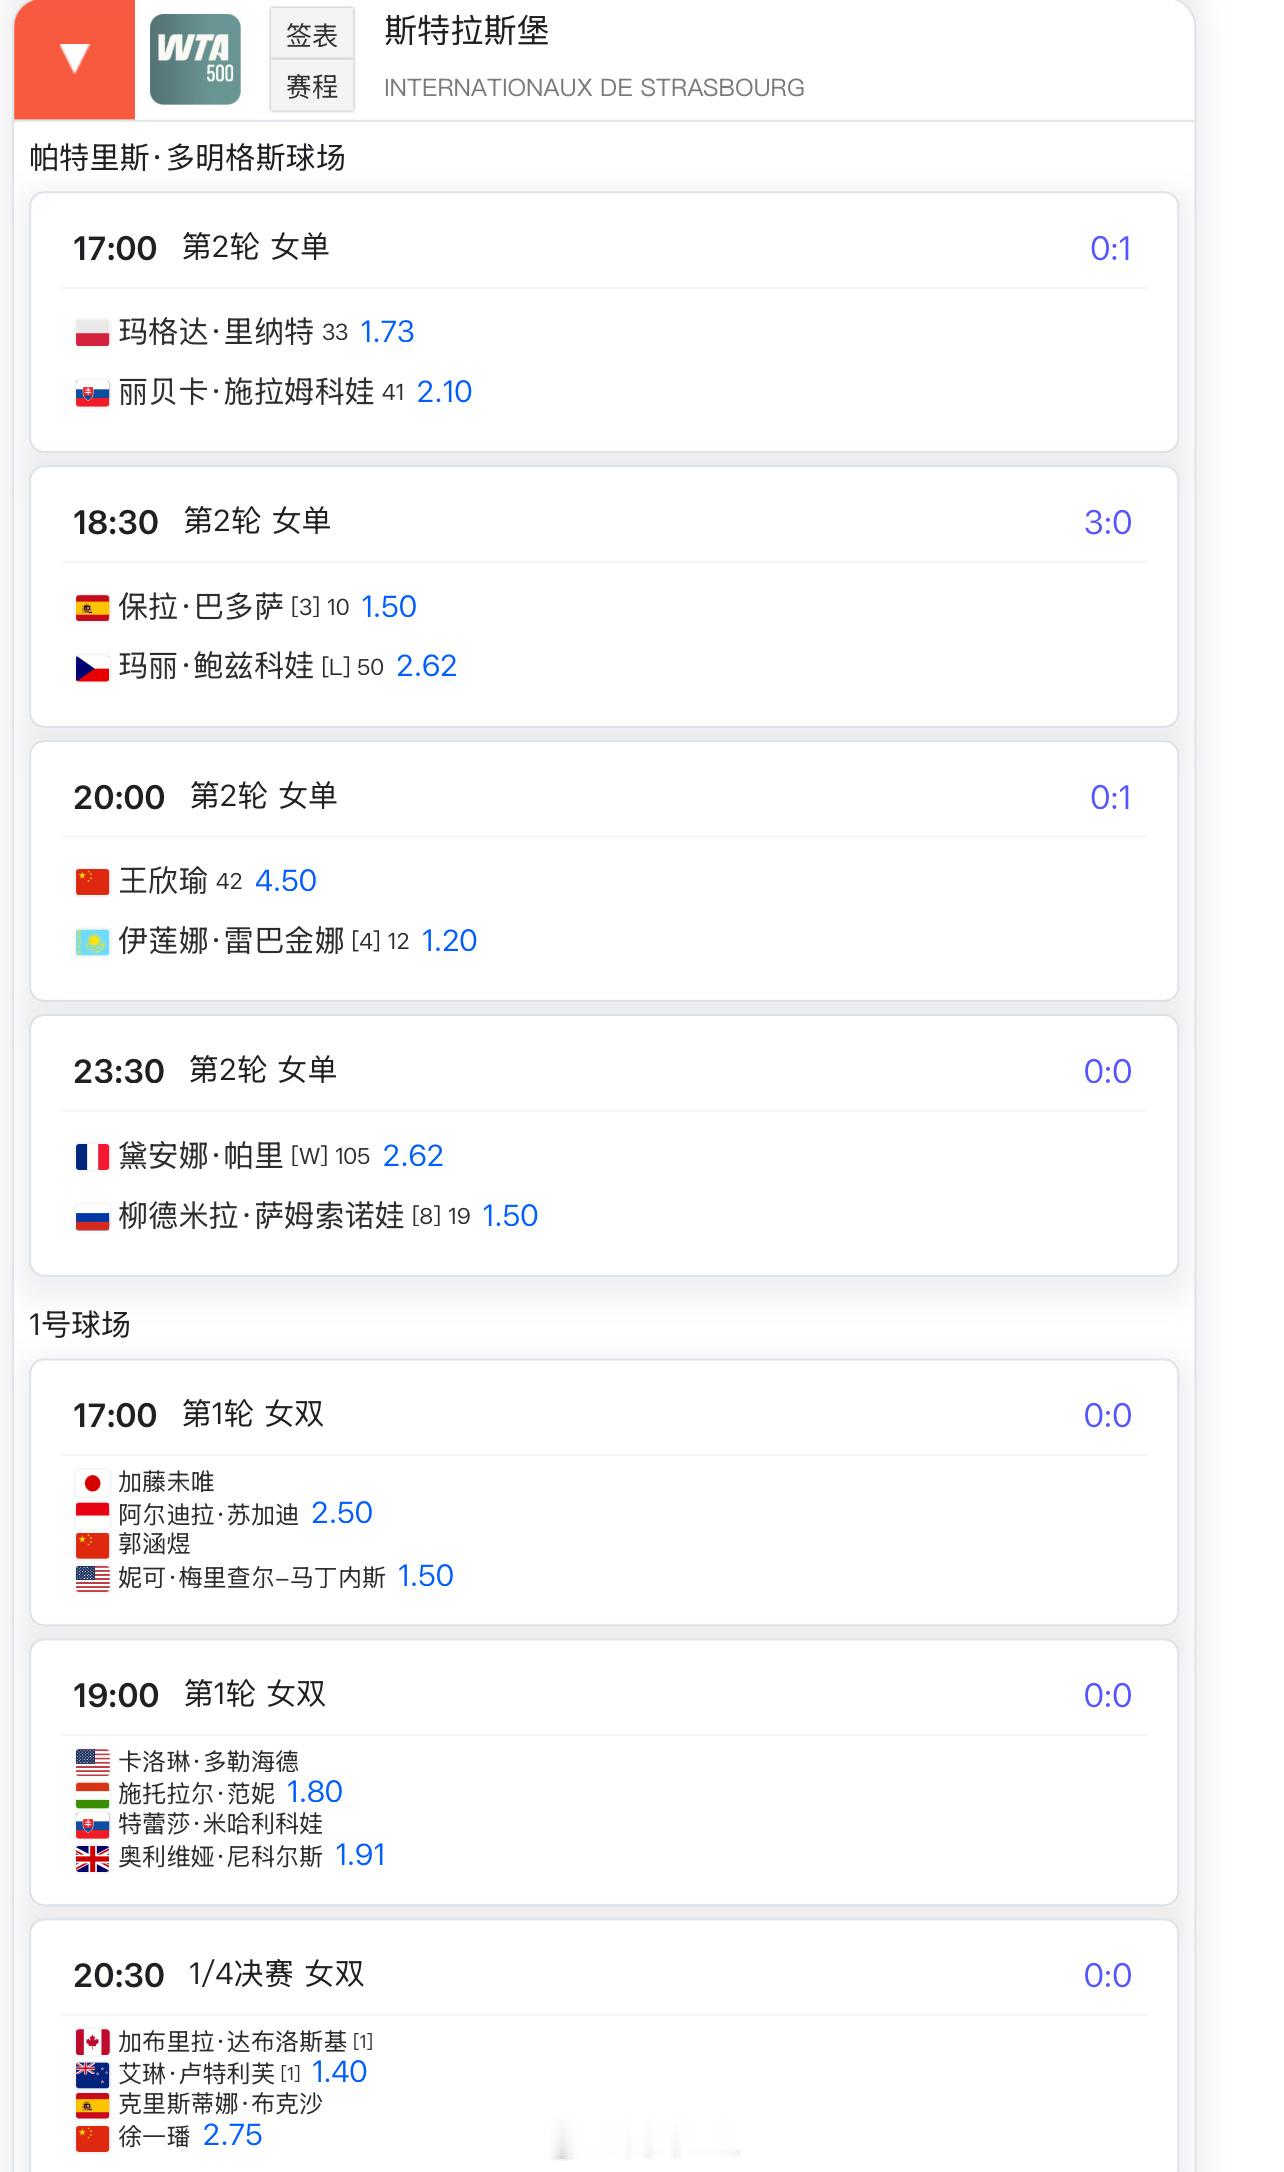Image resolution: width=1284 pixels, height=2172 pixels.
Task: Select odds 2.75 for 徐一璠's pair
Action: (233, 2135)
